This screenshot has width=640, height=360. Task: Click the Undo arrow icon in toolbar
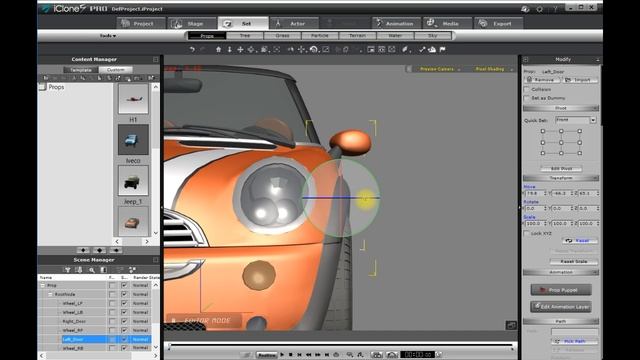pos(192,49)
